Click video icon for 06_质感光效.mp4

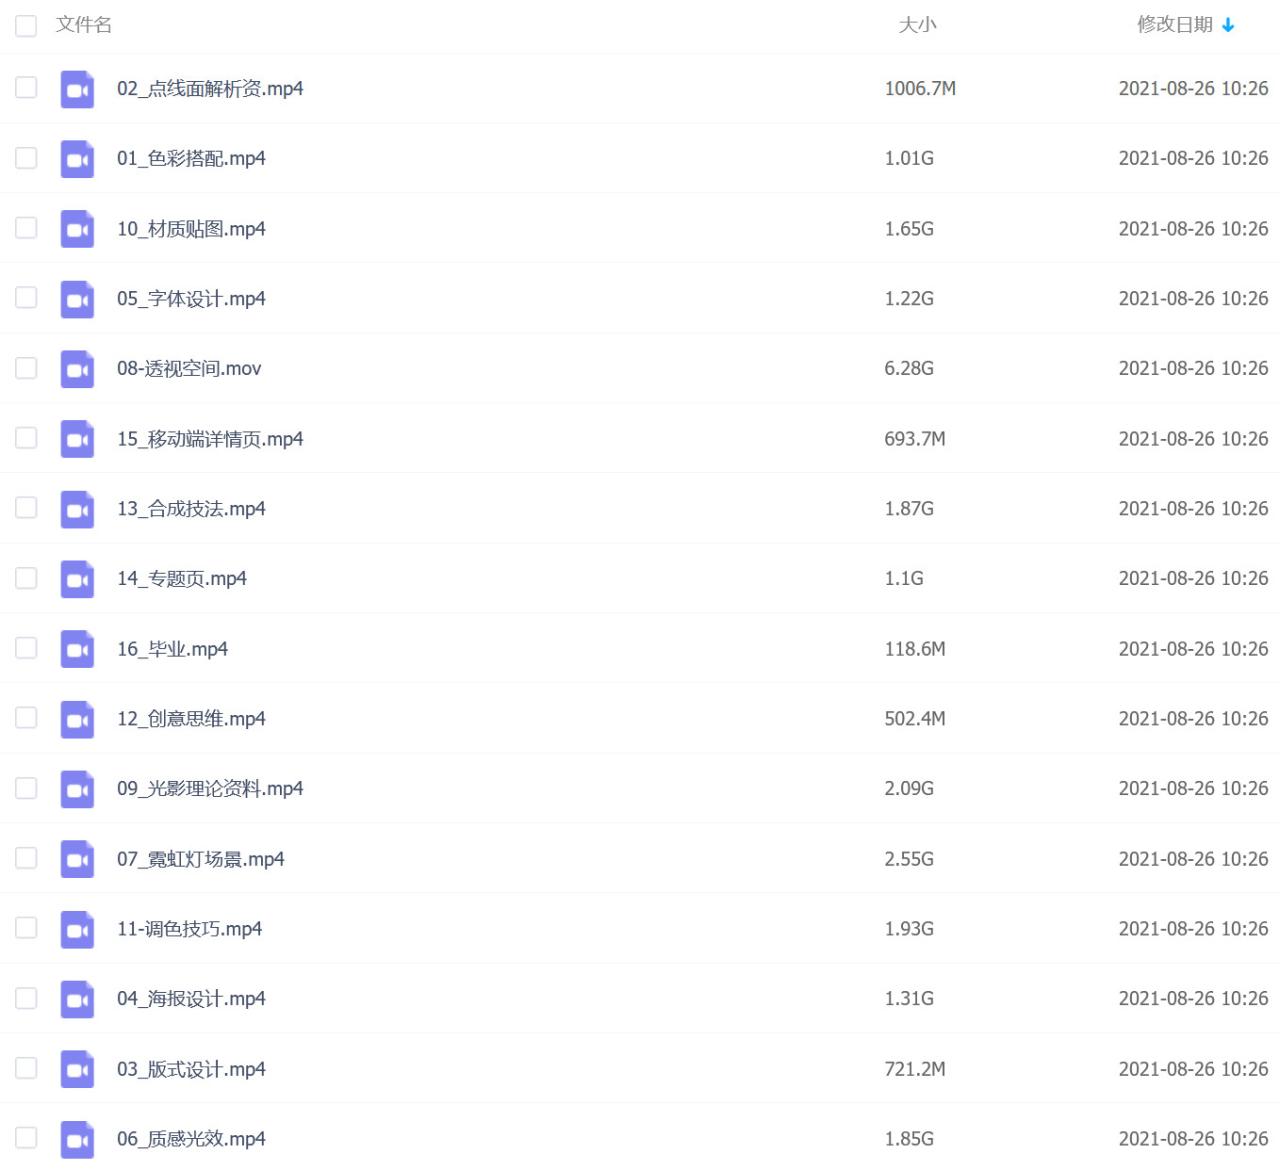click(77, 1139)
